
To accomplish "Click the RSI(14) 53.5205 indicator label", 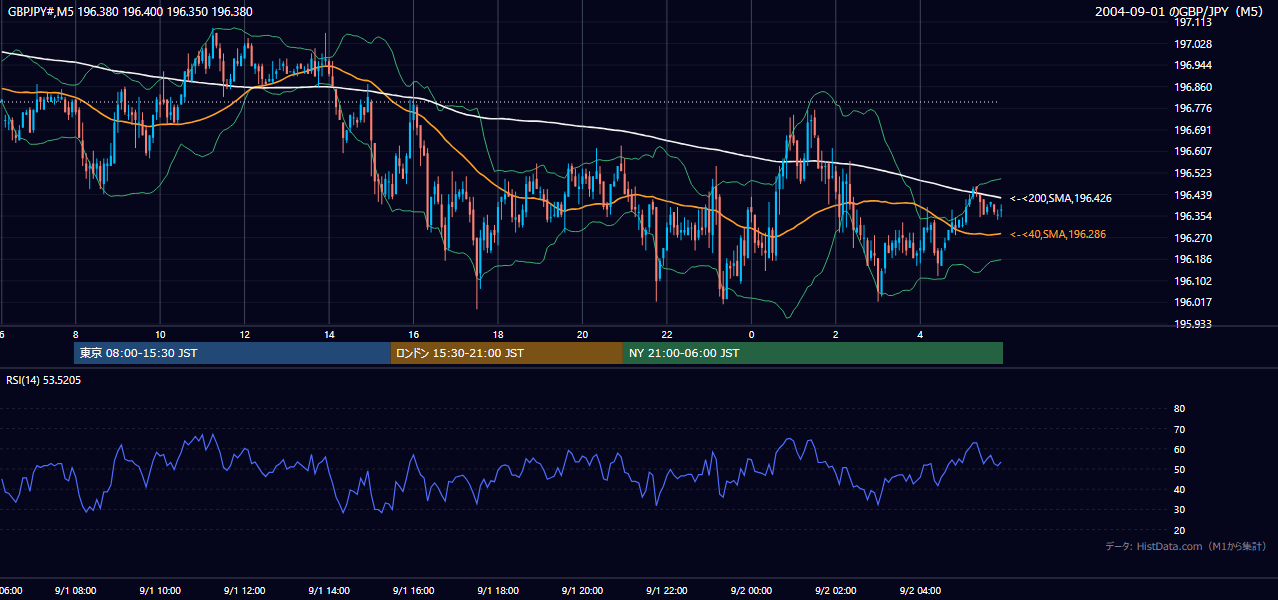I will [x=44, y=380].
